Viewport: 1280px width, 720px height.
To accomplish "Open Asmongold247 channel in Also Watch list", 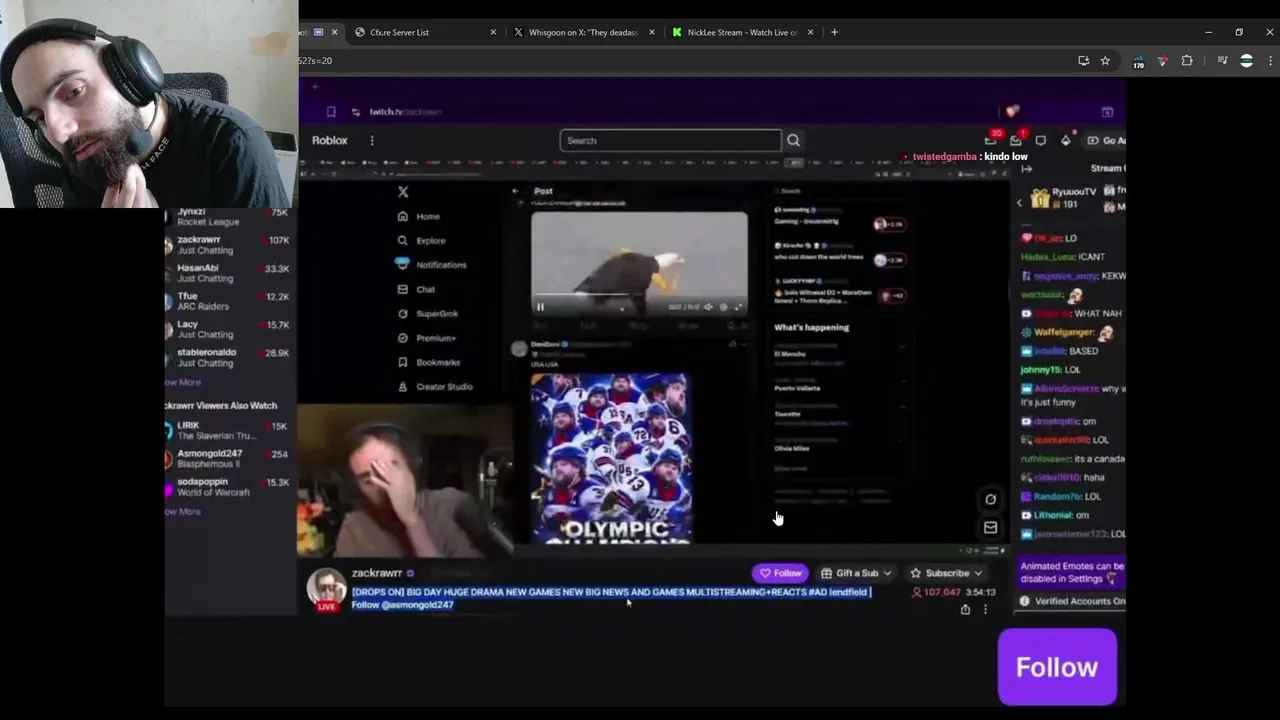I will click(228, 458).
